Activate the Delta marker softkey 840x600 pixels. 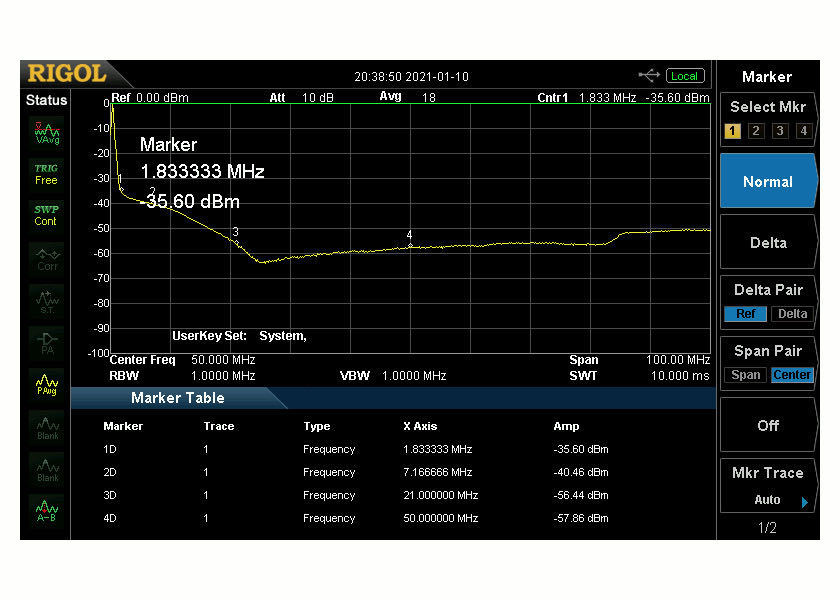tap(768, 242)
